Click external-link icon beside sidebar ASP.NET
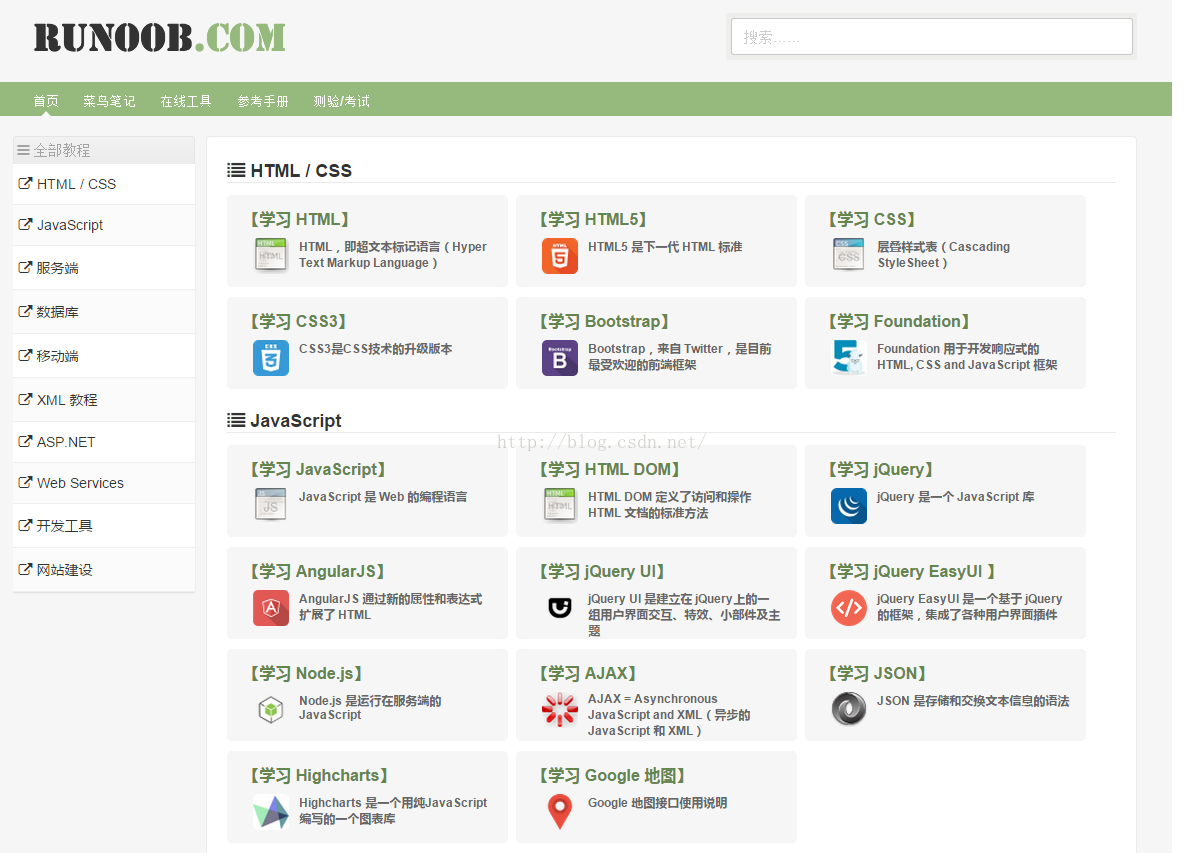Viewport: 1185px width, 862px height. click(x=26, y=446)
